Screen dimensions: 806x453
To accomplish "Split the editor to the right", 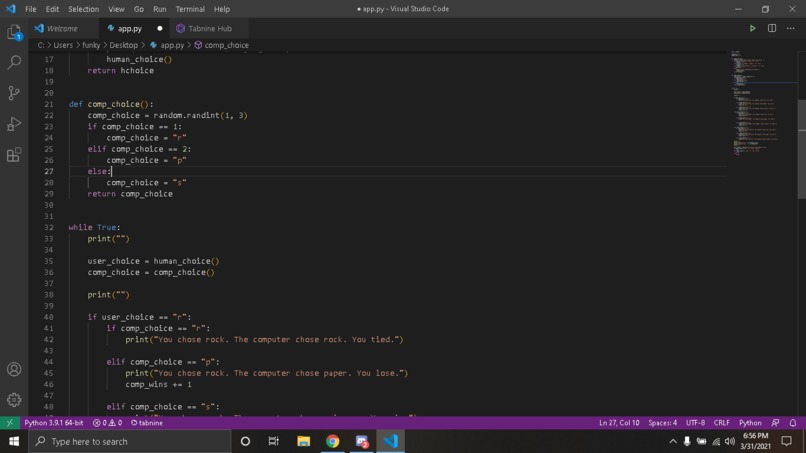I will (x=772, y=28).
